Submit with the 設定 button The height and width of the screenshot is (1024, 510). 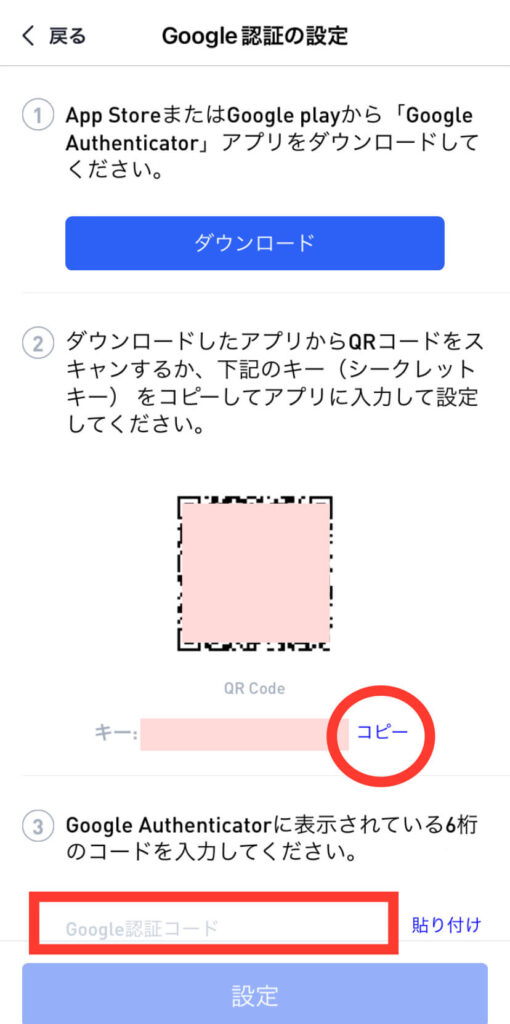(255, 993)
